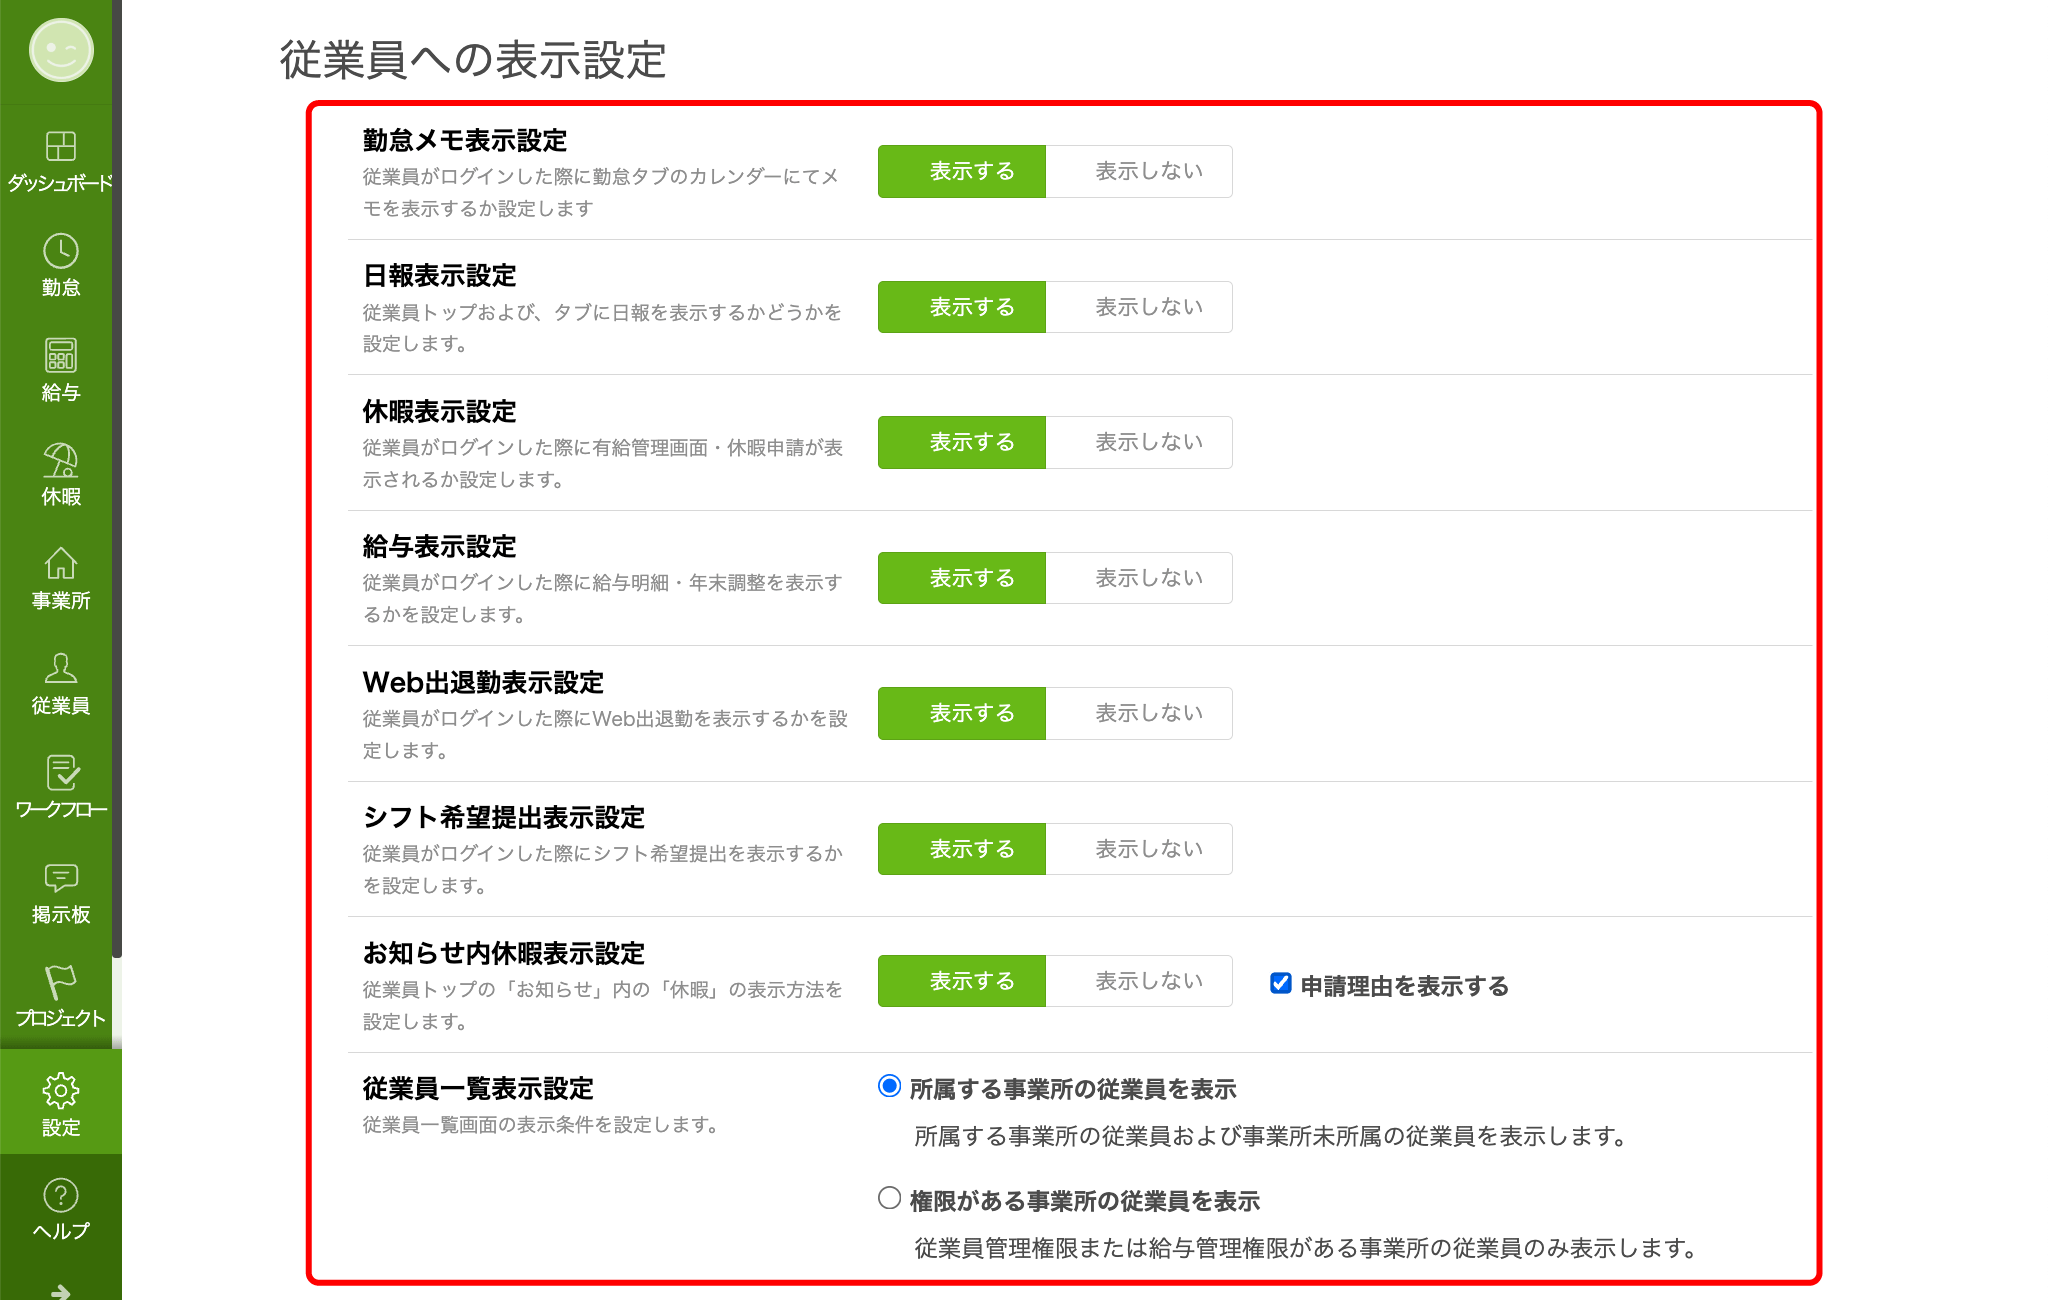
Task: Open the 給与 payroll calculator icon
Action: click(60, 356)
